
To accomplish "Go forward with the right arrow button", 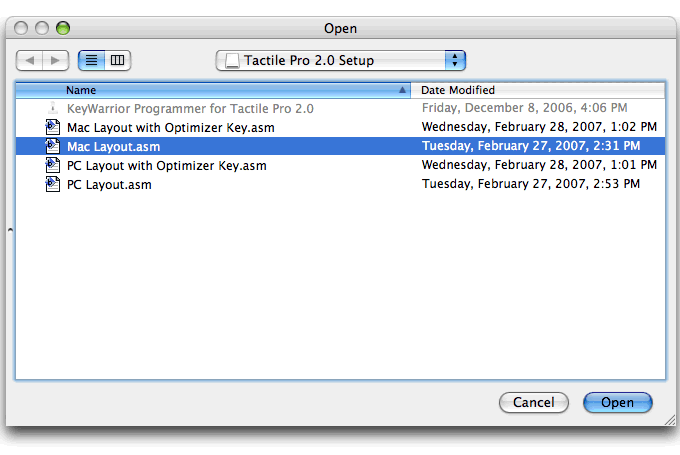I will pyautogui.click(x=56, y=60).
